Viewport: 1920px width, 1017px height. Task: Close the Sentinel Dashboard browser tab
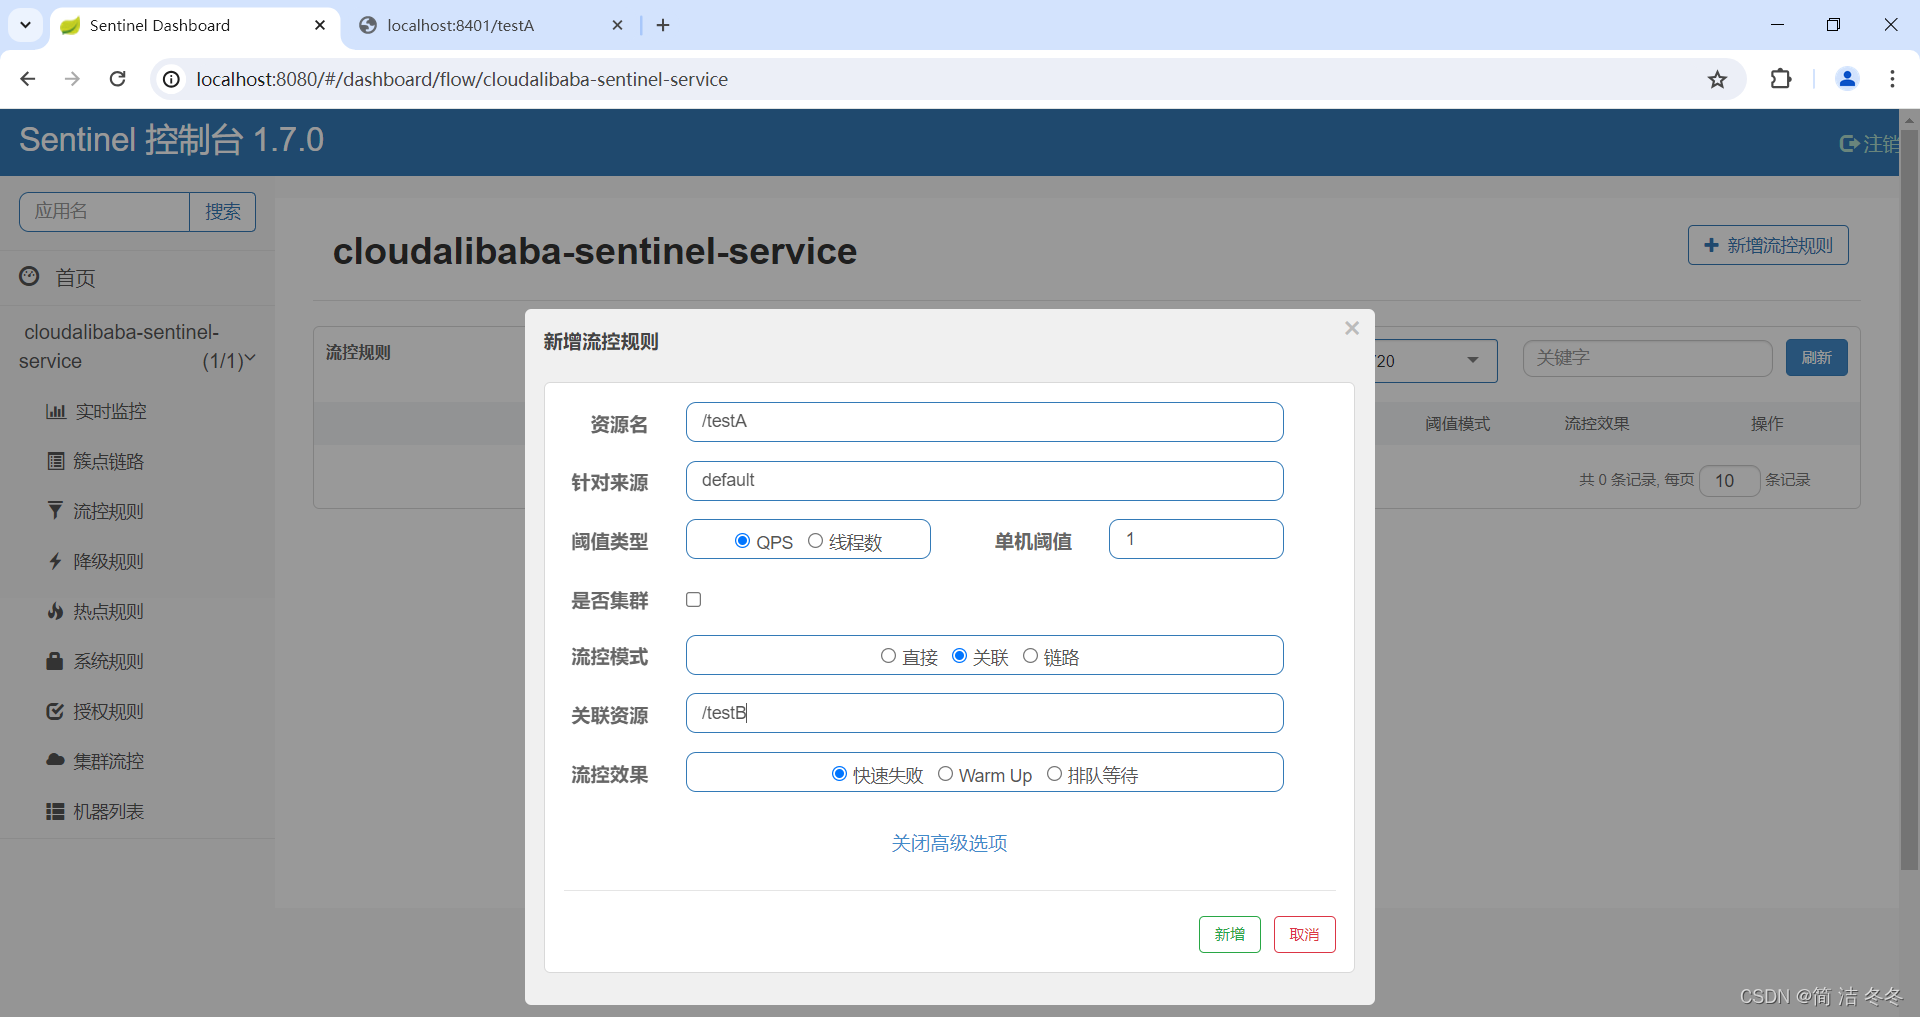click(320, 25)
